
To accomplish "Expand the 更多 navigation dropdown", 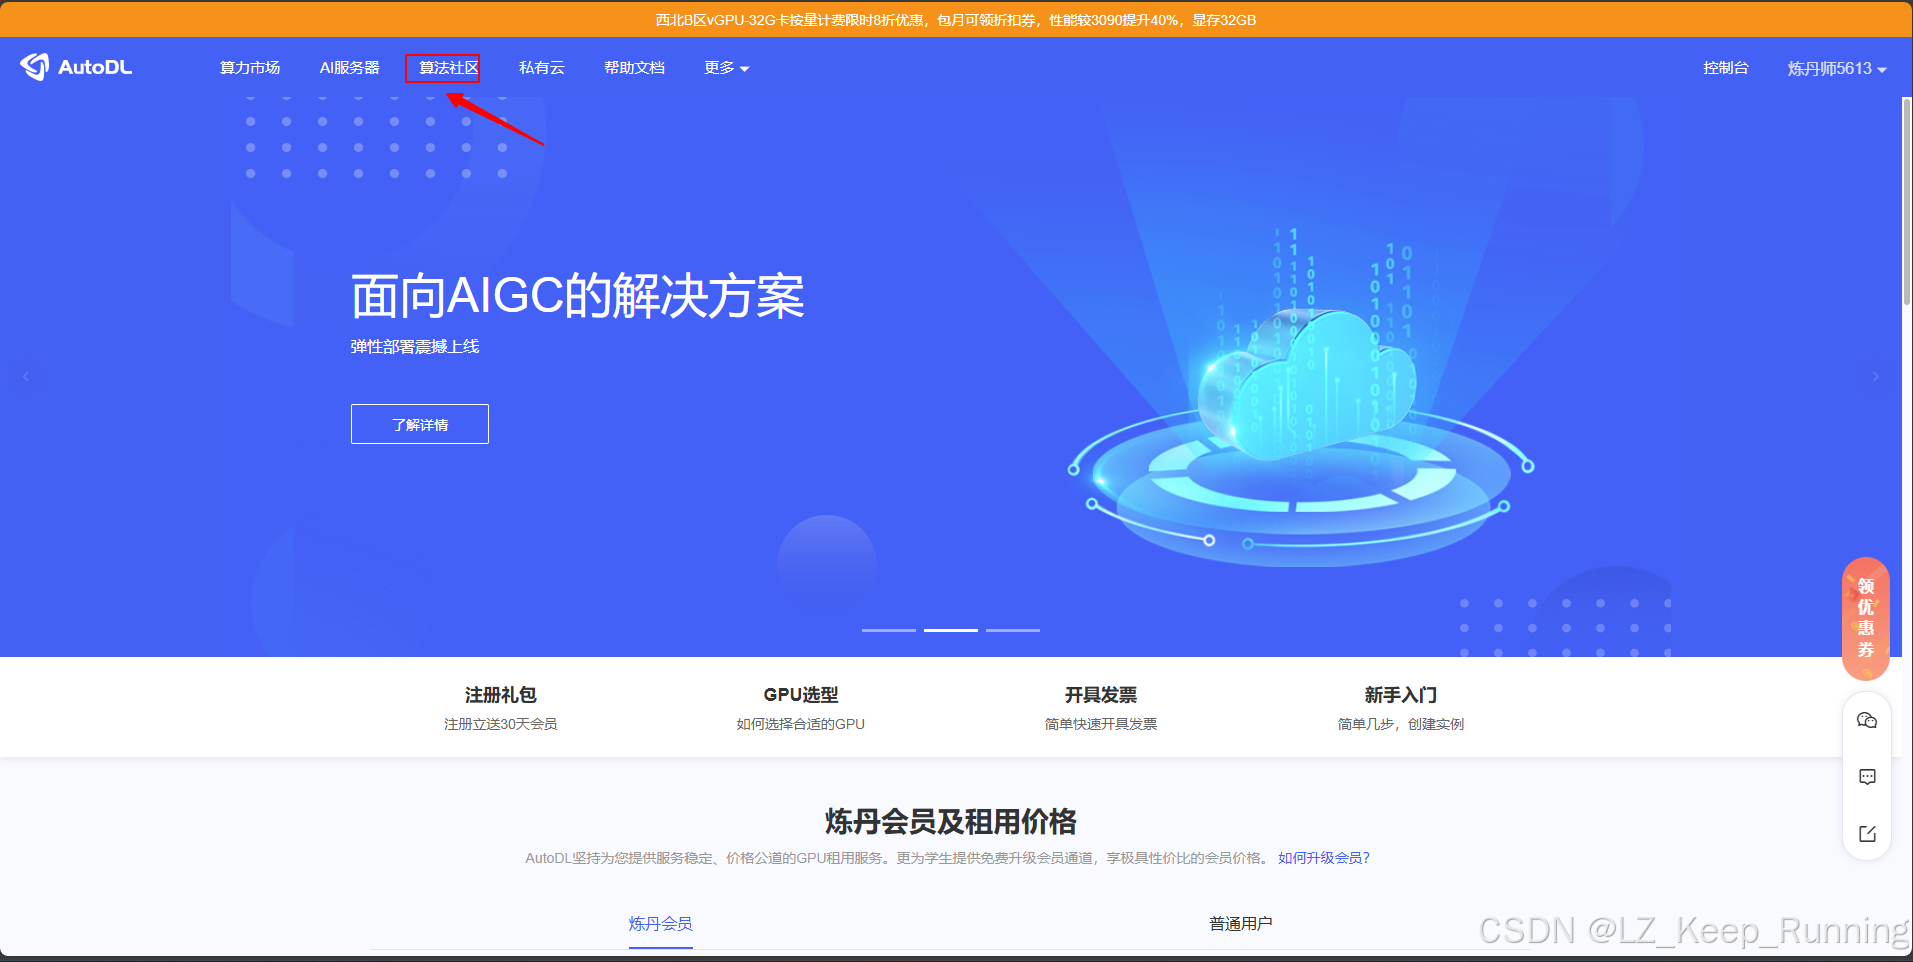I will point(725,67).
